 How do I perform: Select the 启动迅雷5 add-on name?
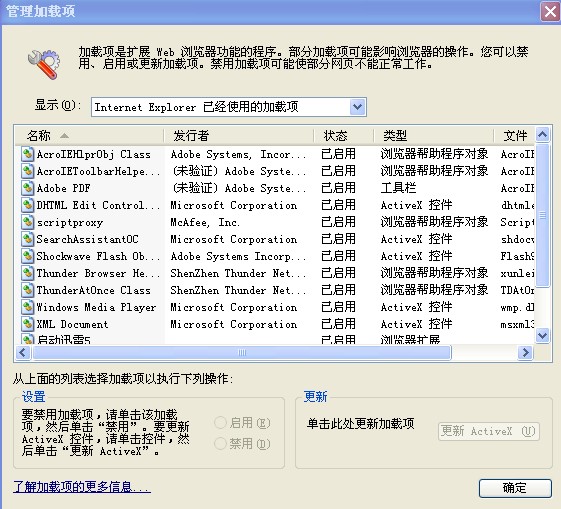[x=64, y=339]
